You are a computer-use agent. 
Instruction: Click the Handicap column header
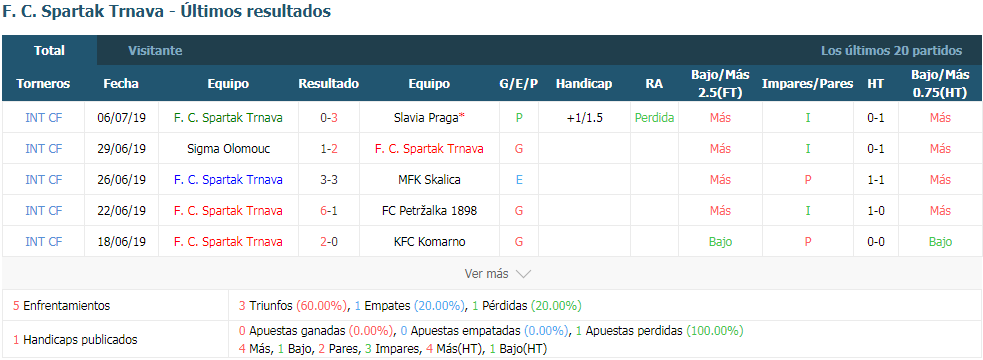click(x=584, y=83)
